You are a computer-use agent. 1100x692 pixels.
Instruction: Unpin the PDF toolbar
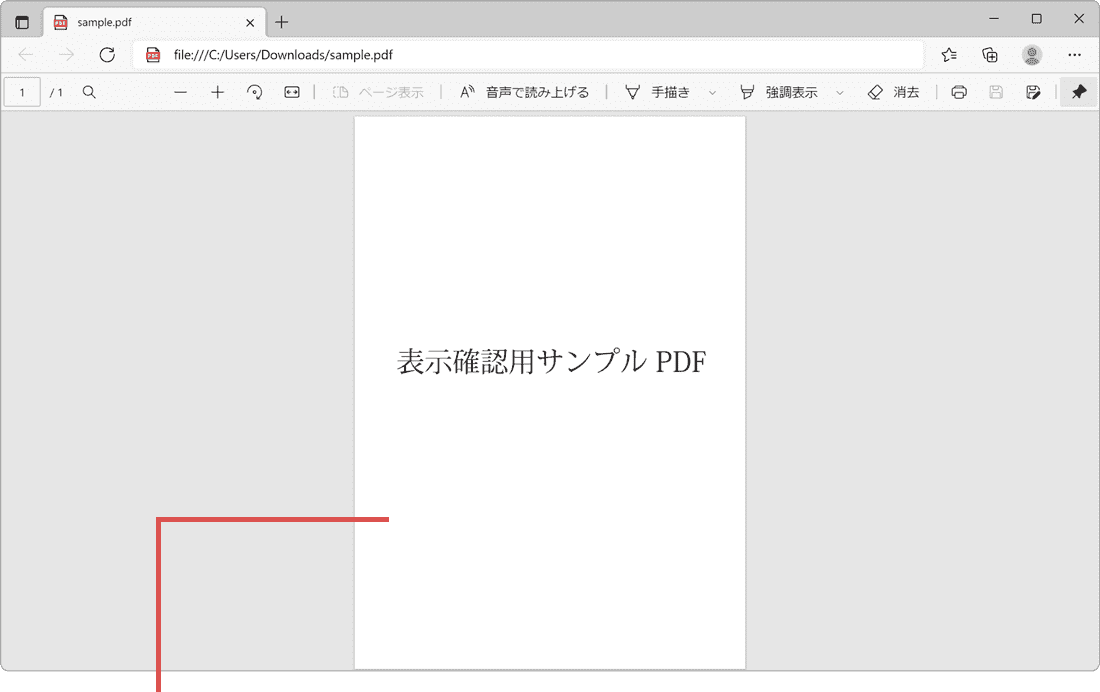click(x=1078, y=92)
